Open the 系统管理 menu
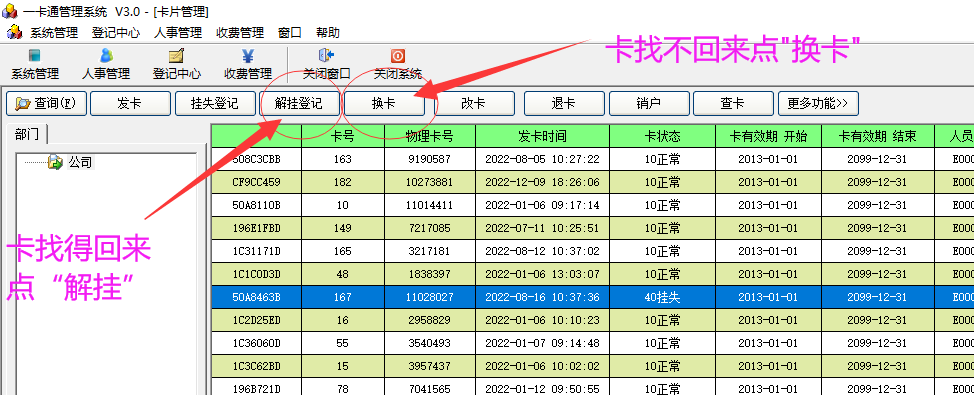Viewport: 974px width, 395px height. click(x=54, y=33)
